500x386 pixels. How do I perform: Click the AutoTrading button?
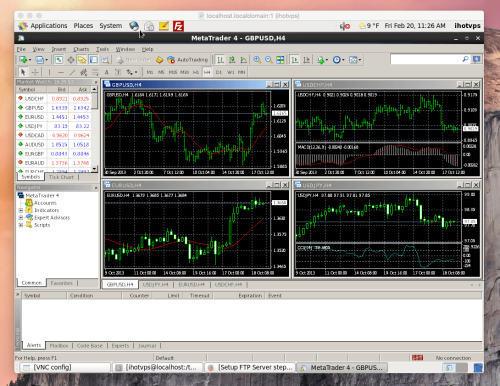[188, 60]
